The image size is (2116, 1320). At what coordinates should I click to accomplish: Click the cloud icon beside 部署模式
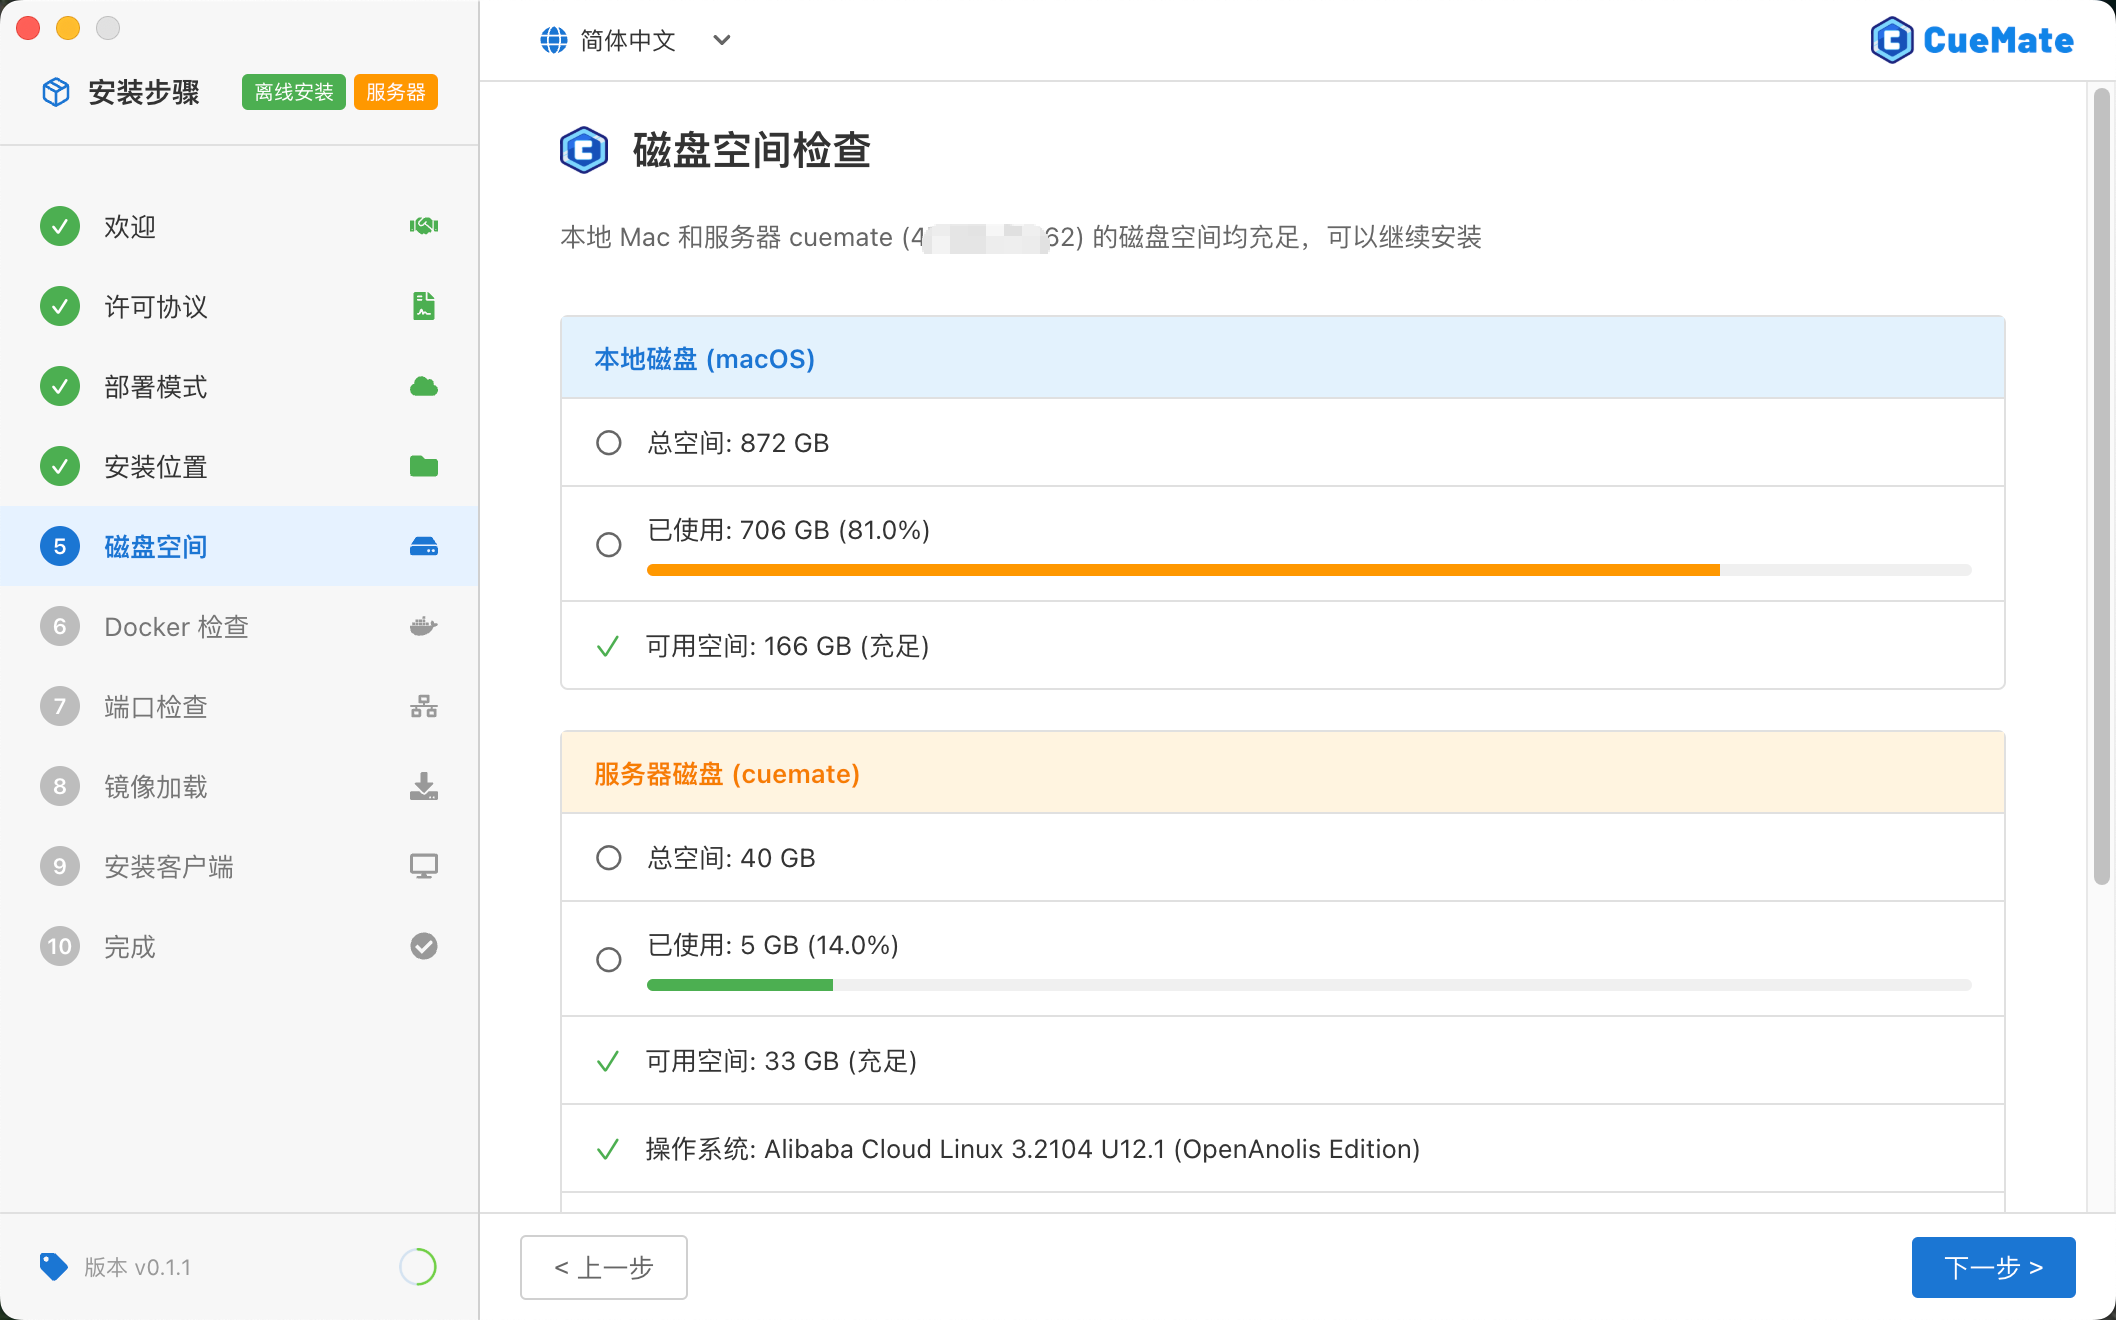[423, 386]
